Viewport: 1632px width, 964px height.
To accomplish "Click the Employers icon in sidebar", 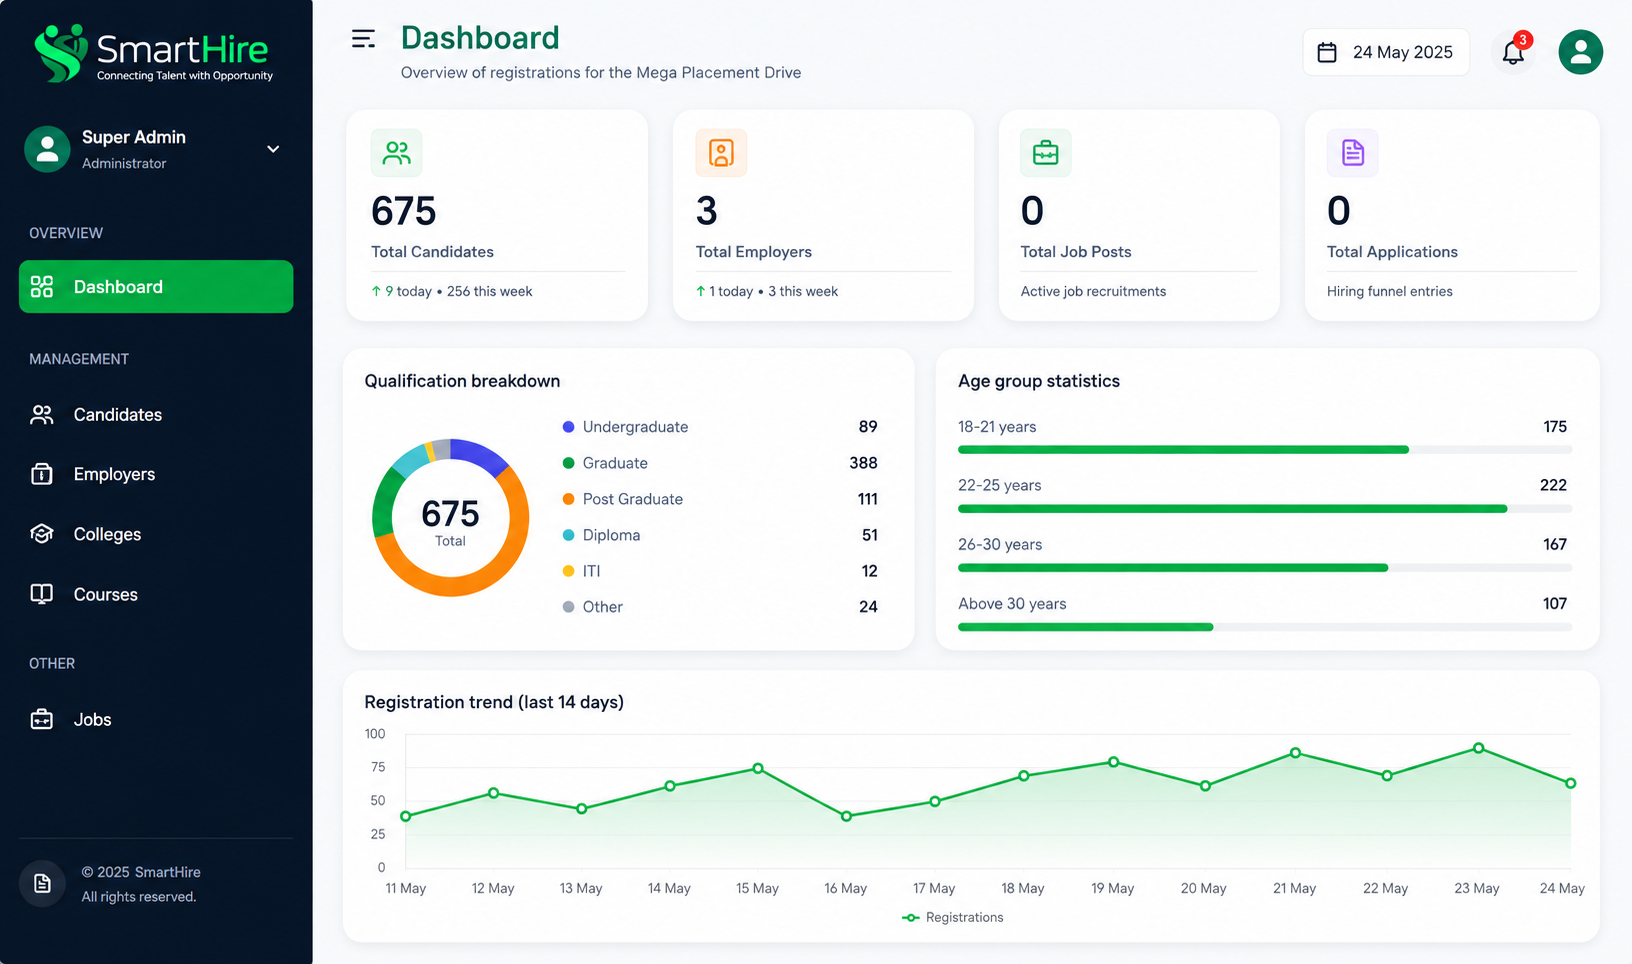I will [x=42, y=474].
